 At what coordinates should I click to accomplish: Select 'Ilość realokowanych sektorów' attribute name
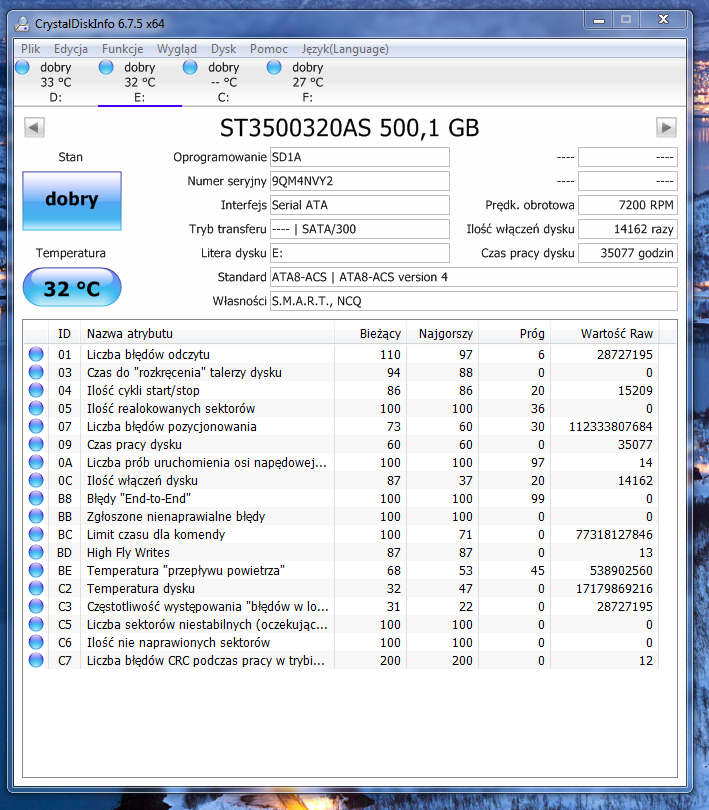pos(171,409)
